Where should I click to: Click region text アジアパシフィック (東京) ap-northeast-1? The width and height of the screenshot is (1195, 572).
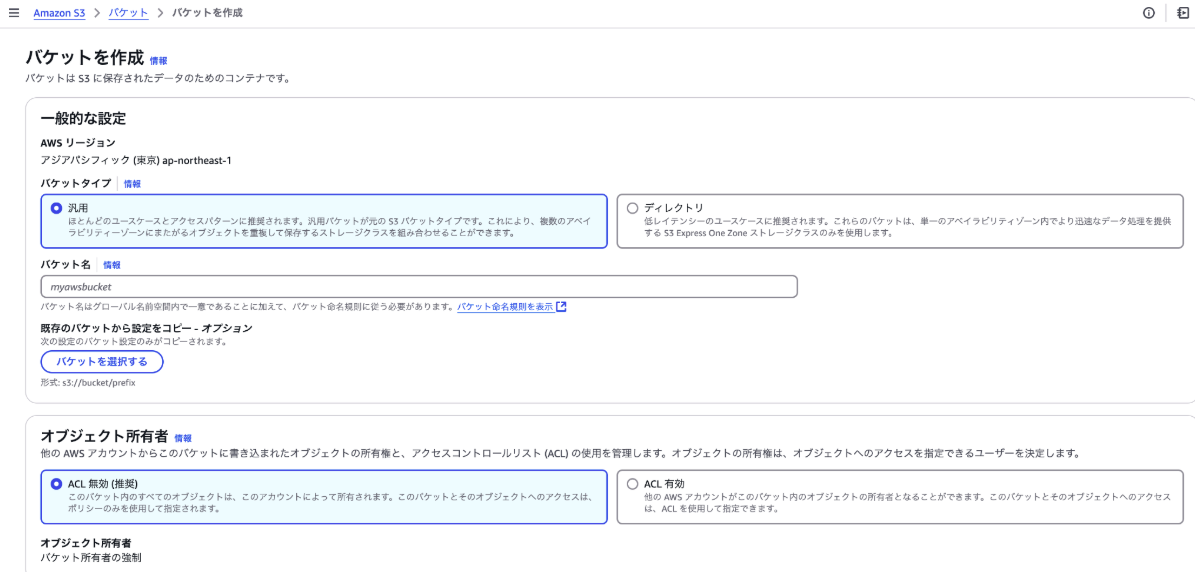click(136, 161)
